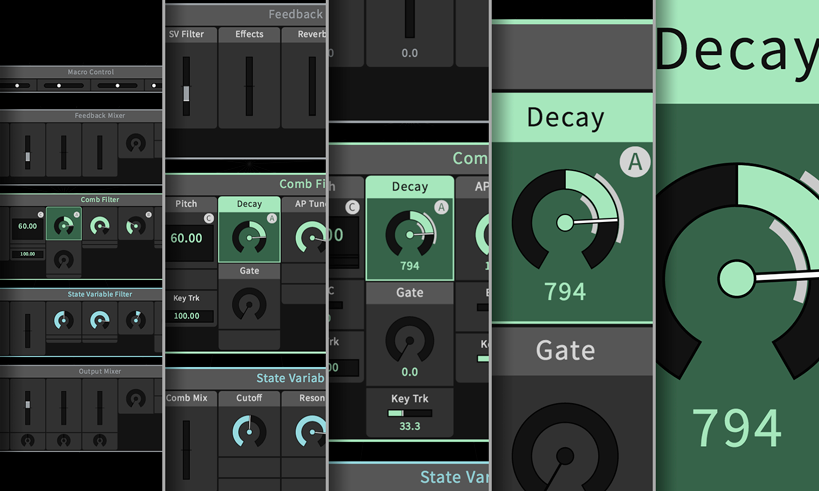
Task: Click the highlighted Comb Filter knob in leftmost panel
Action: 64,226
